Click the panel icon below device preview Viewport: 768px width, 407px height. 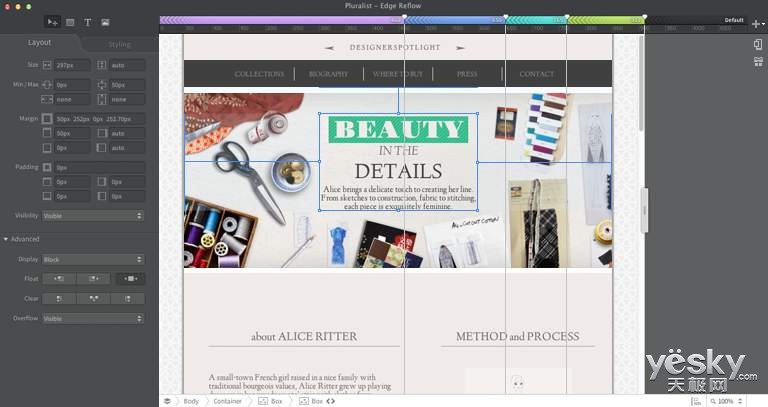(758, 62)
